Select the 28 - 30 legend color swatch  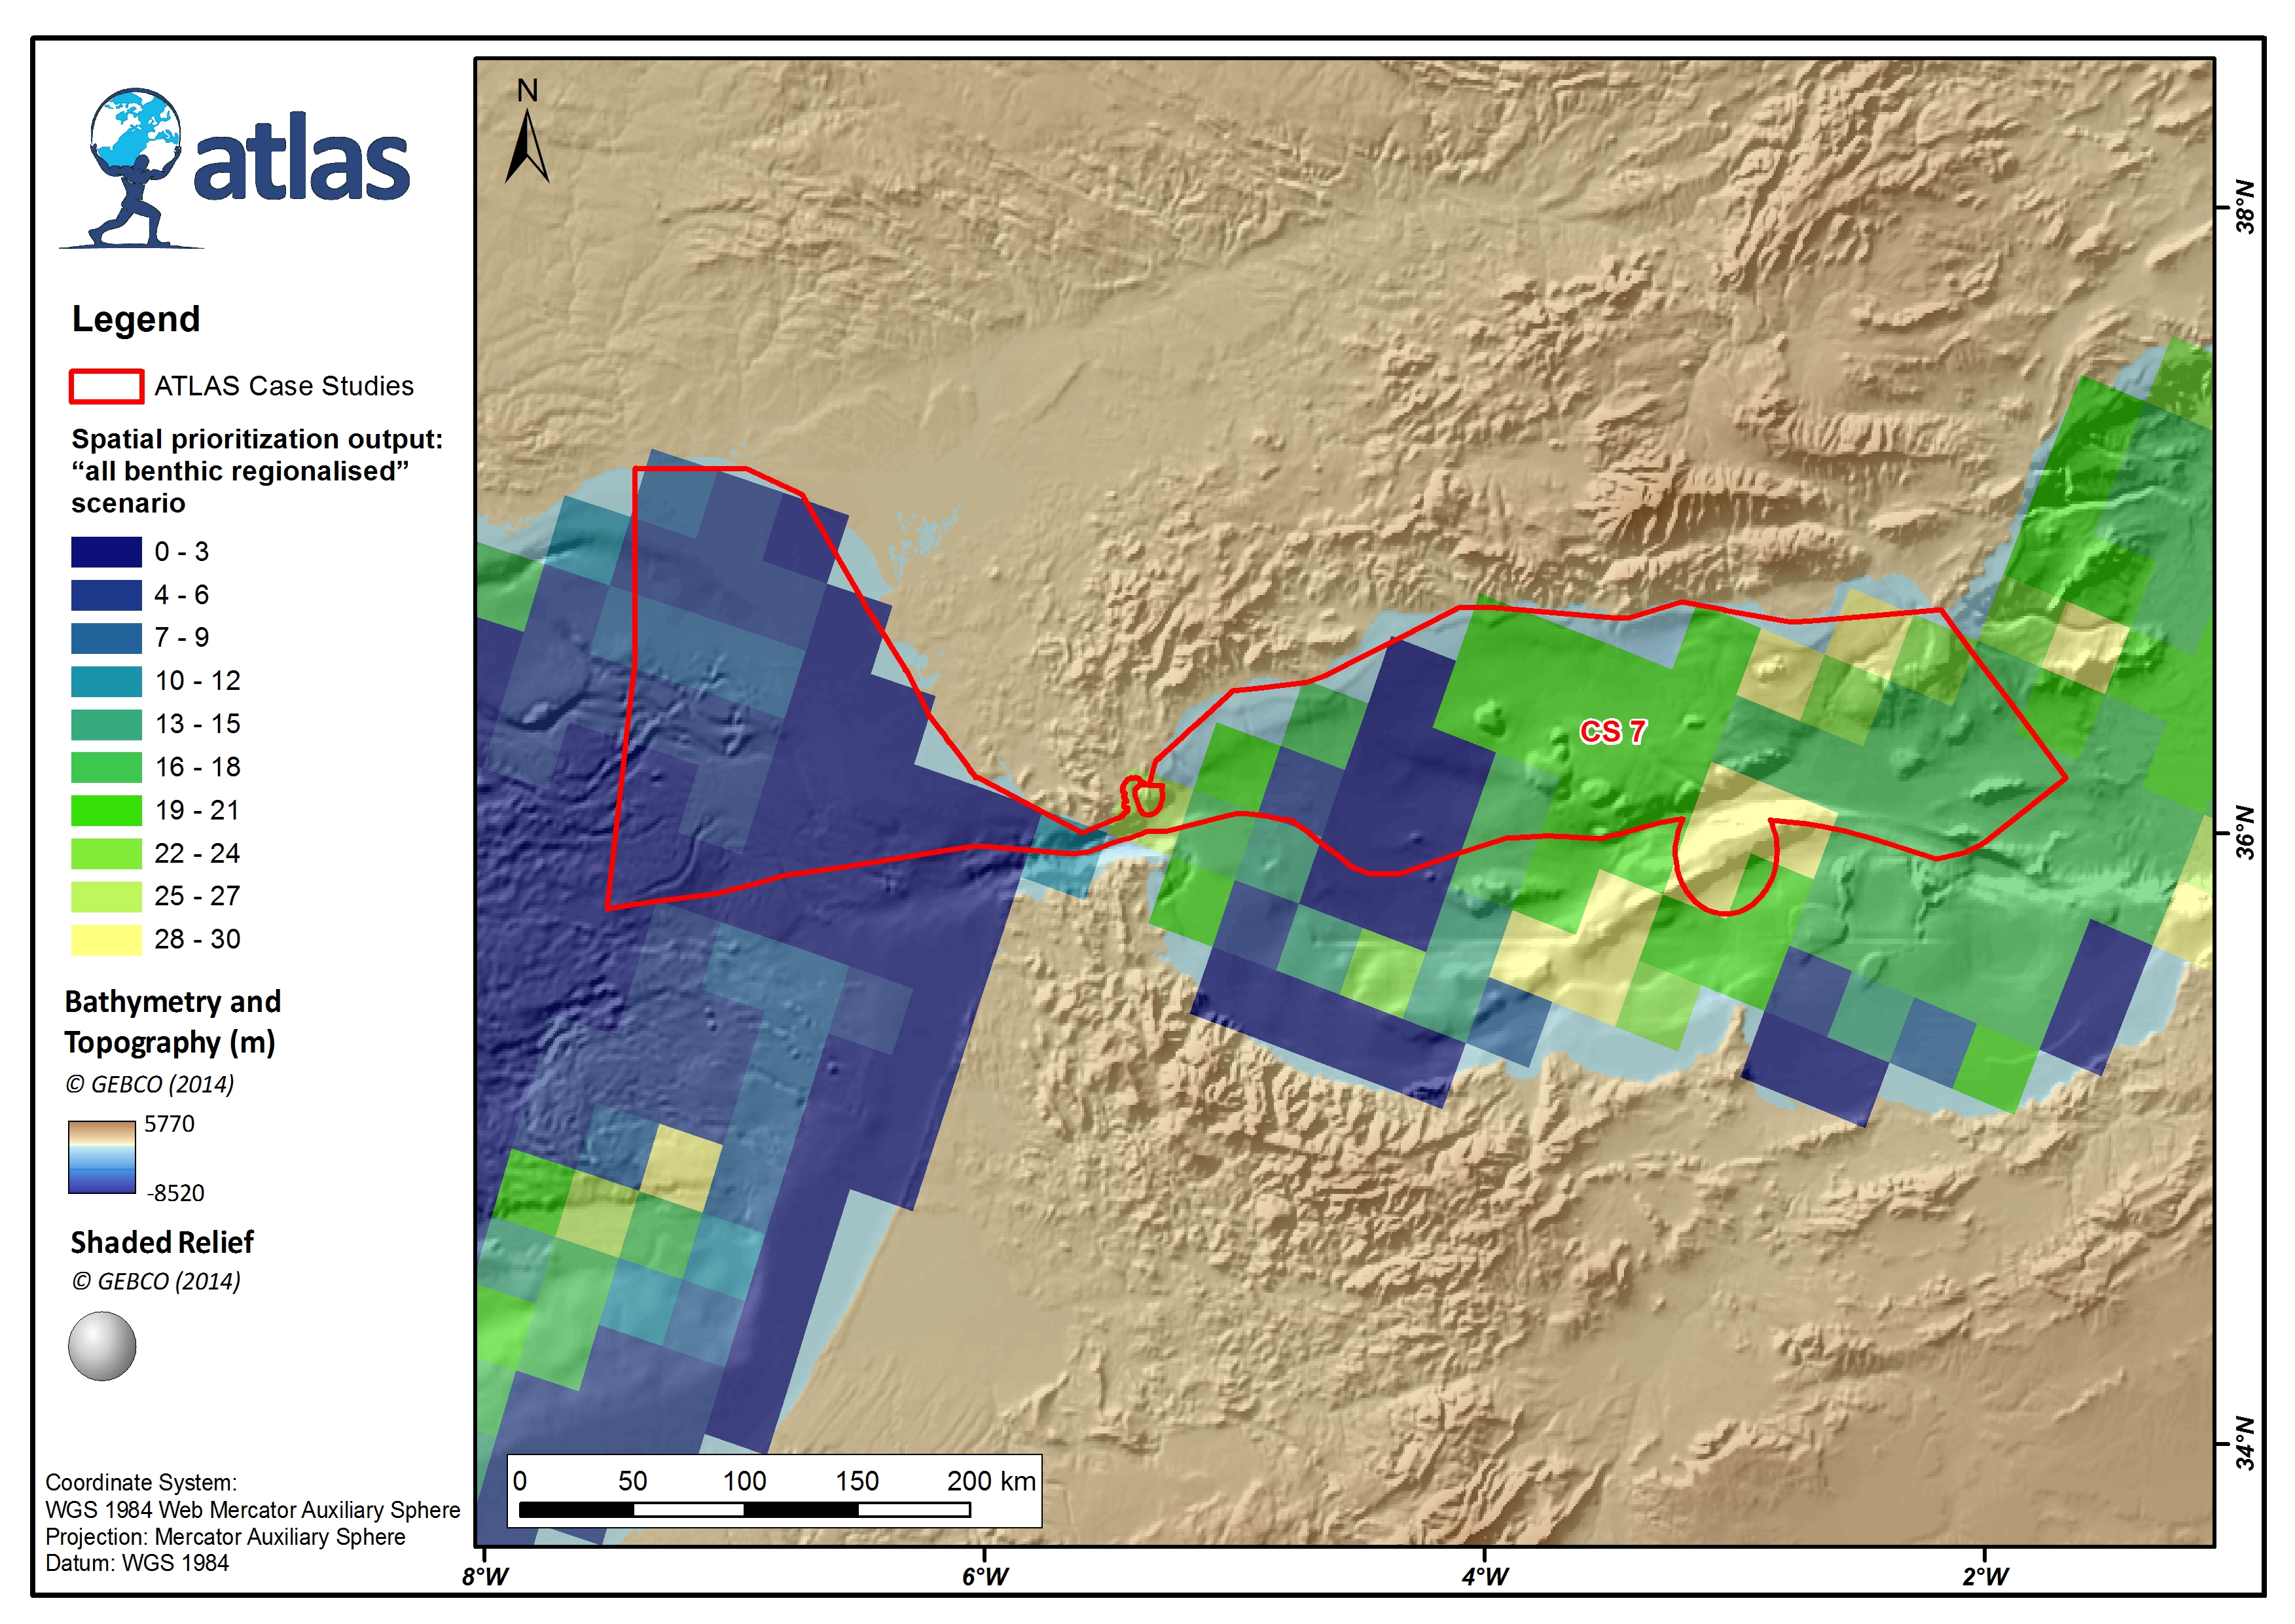pyautogui.click(x=106, y=939)
